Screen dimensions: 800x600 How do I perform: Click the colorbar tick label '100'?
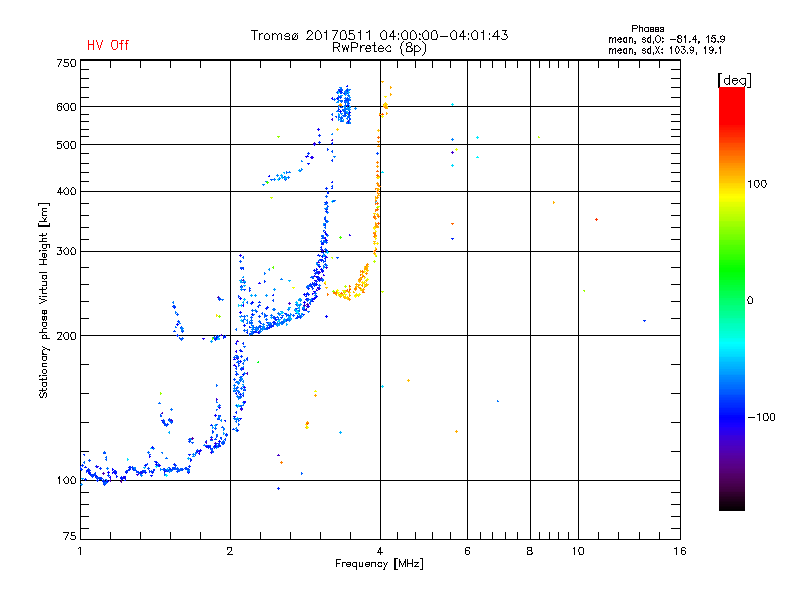(757, 184)
